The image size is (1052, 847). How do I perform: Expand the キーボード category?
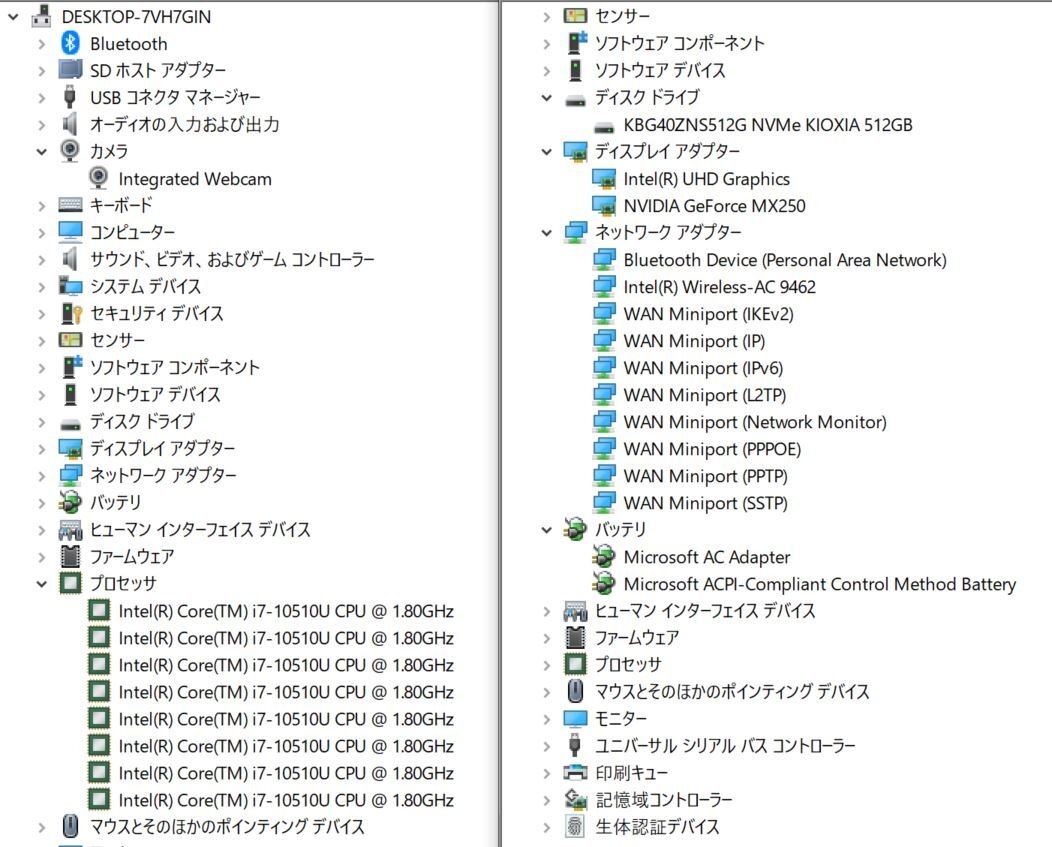pyautogui.click(x=42, y=205)
